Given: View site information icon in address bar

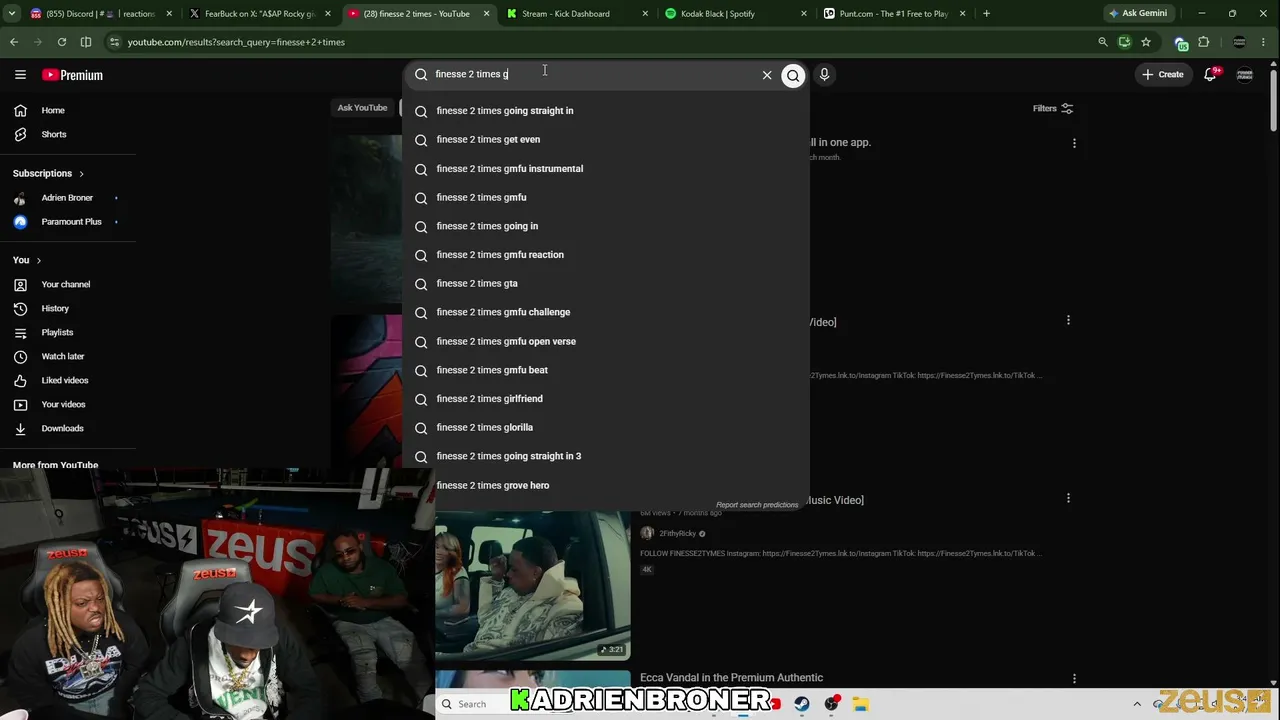Looking at the screenshot, I should [x=114, y=42].
